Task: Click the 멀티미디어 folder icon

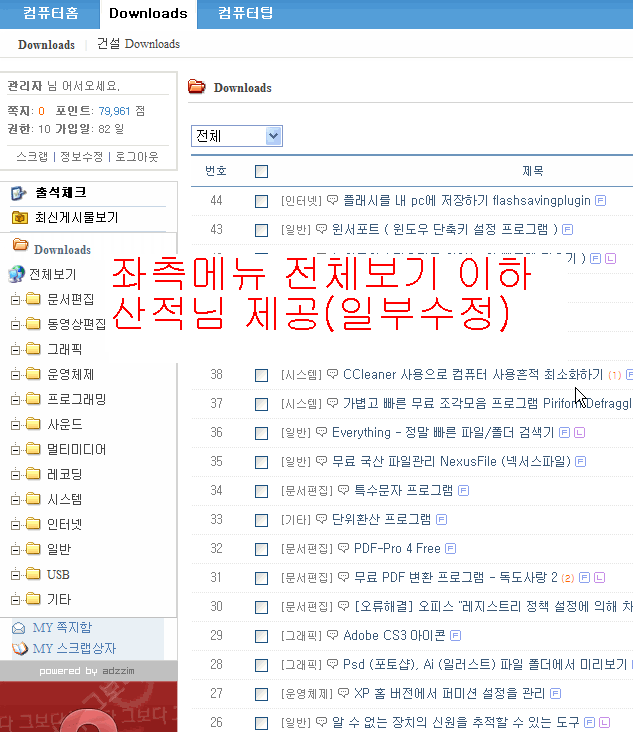Action: (33, 449)
